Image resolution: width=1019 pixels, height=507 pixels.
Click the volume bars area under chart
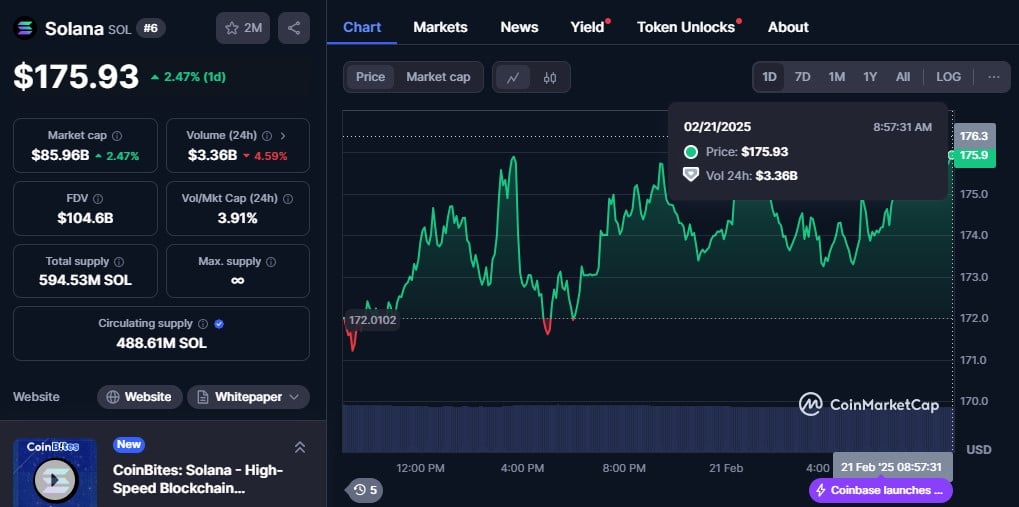click(x=647, y=428)
